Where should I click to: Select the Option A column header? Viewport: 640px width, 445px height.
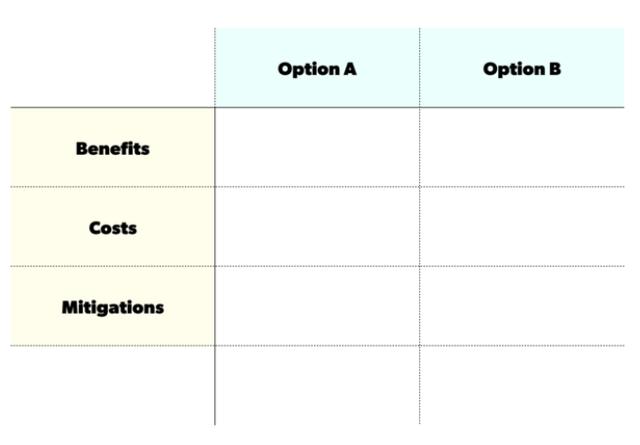317,68
